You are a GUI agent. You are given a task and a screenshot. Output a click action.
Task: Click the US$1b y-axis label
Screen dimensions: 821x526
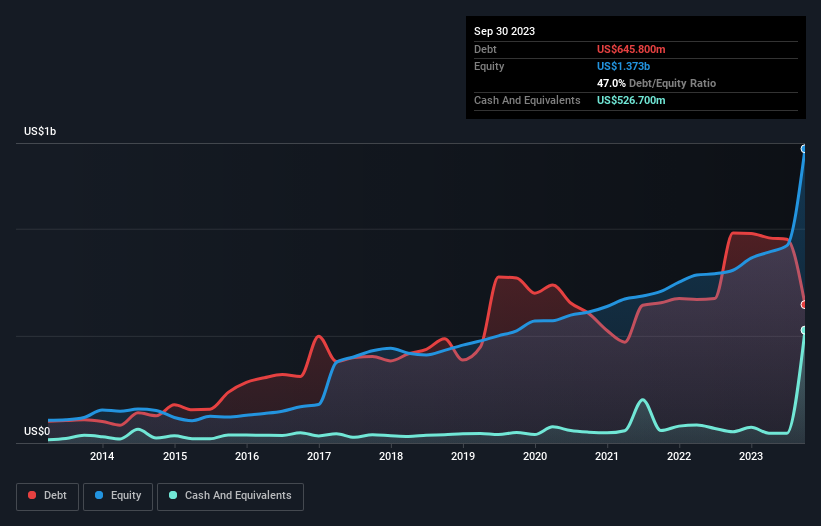point(40,131)
